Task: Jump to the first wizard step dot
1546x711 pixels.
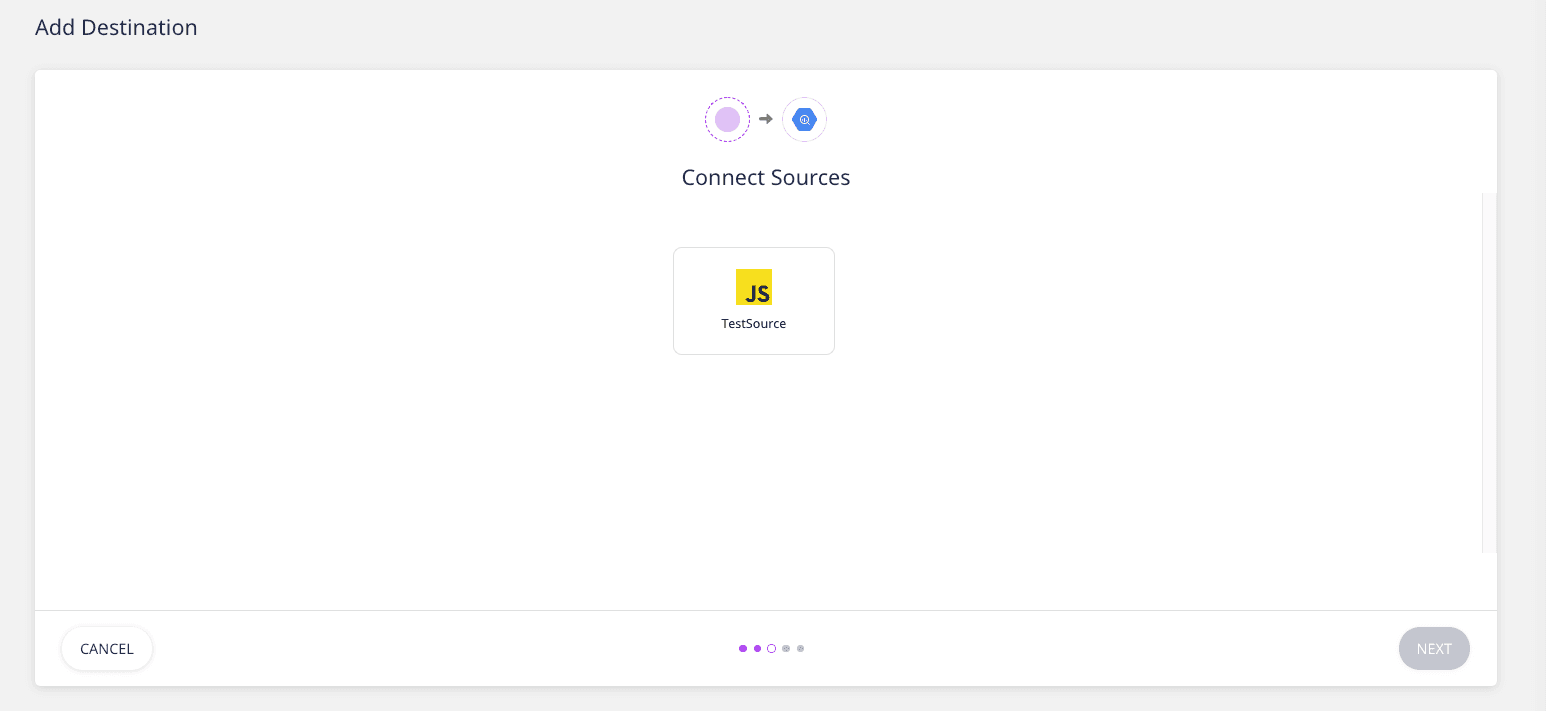Action: 743,648
